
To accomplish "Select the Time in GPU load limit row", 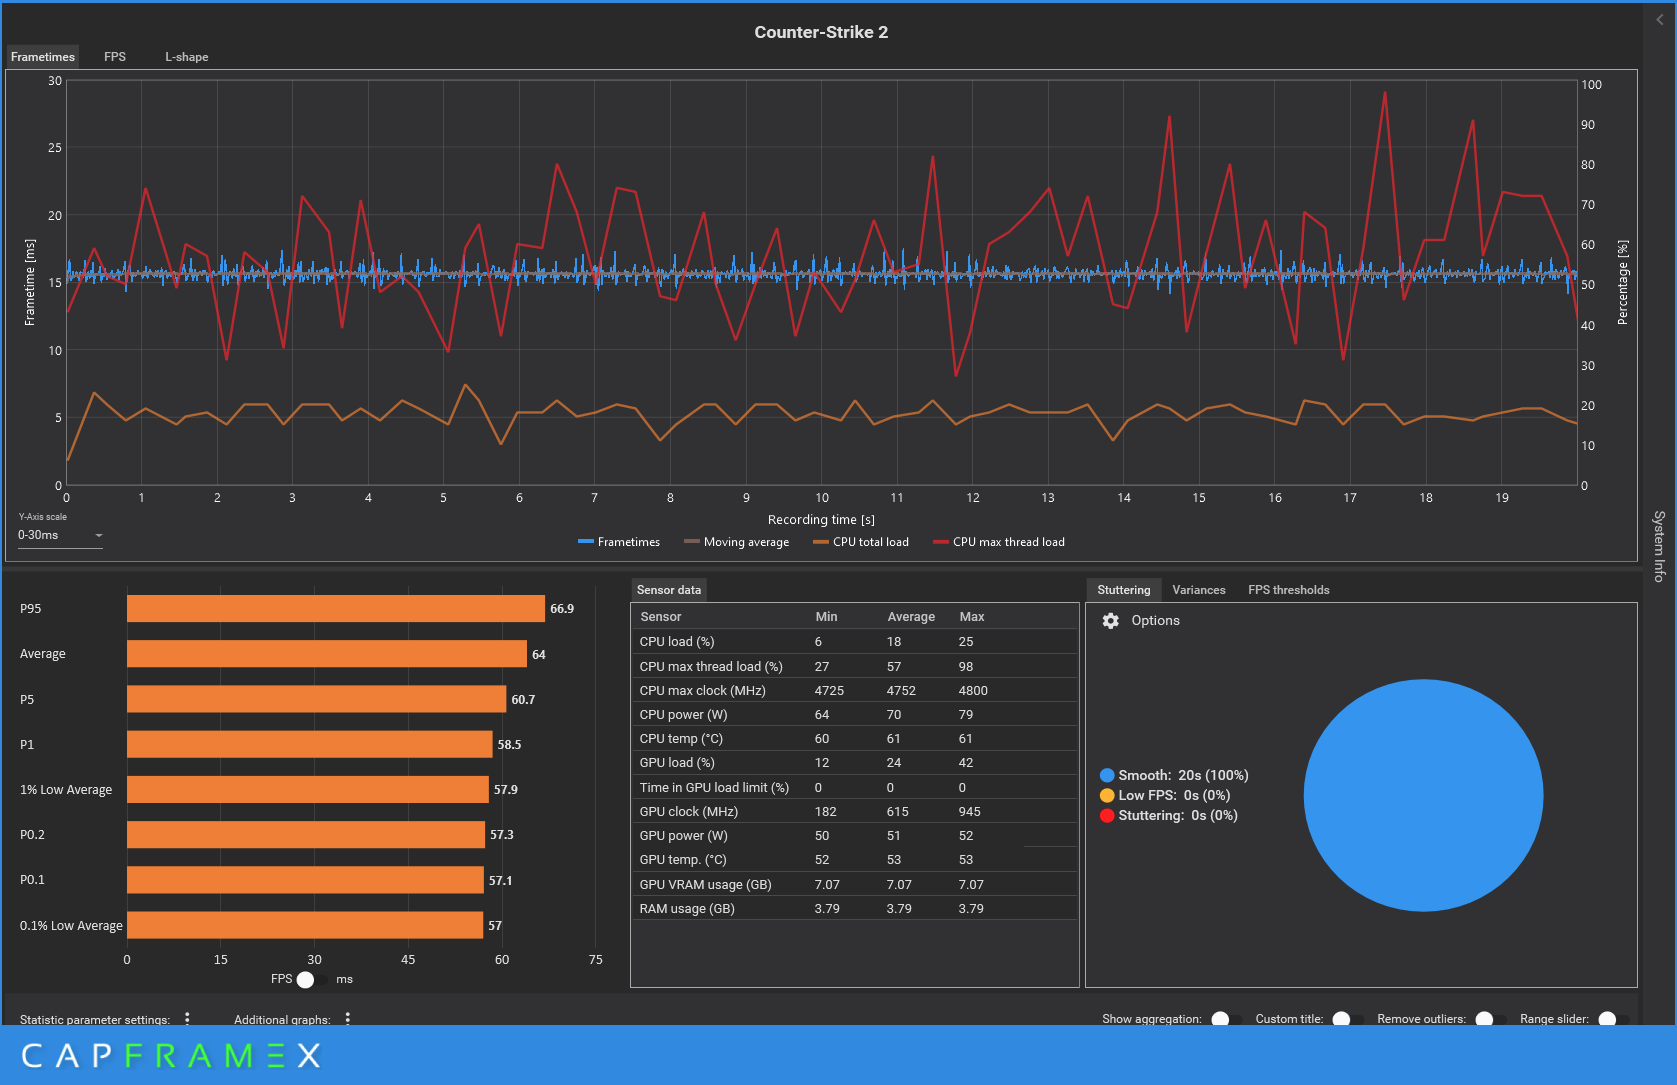I will click(x=855, y=787).
